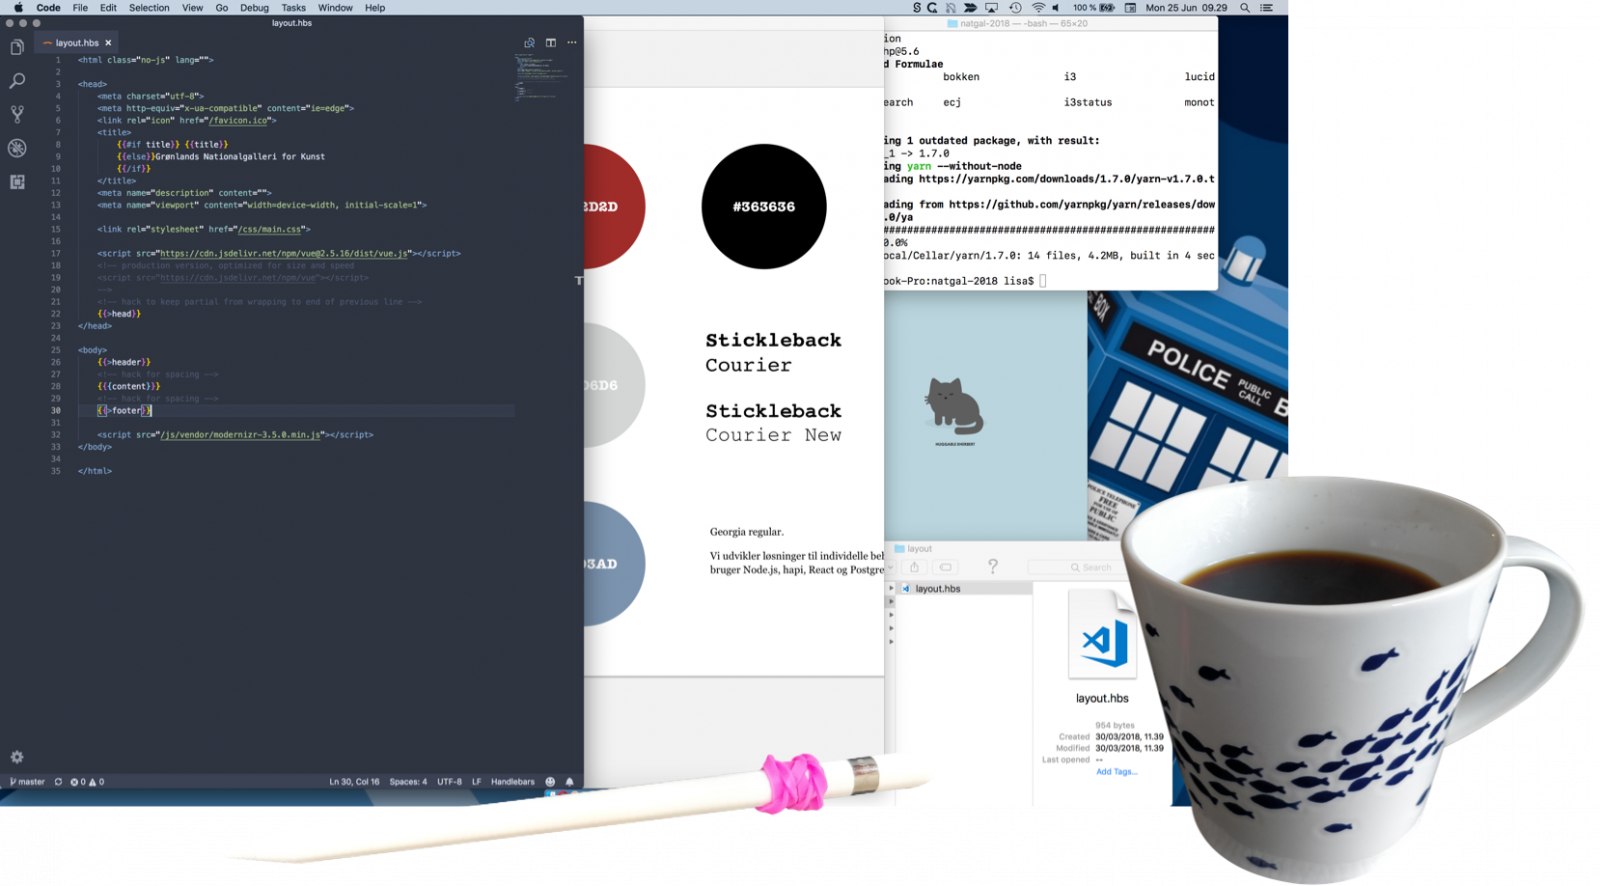
Task: Open Notification Center list icon
Action: tap(1267, 8)
